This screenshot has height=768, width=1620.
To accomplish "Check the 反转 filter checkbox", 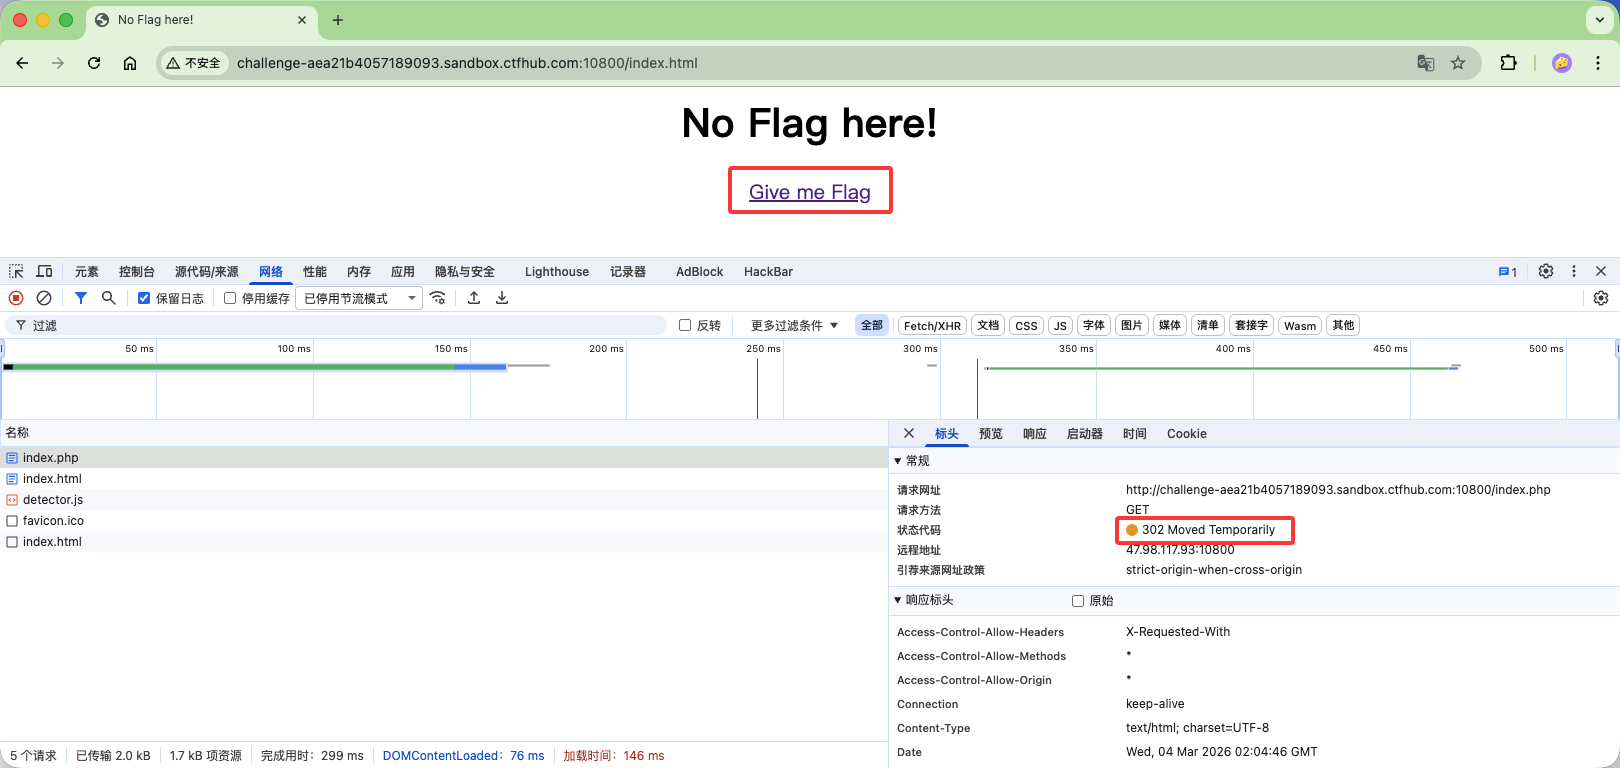I will pyautogui.click(x=685, y=325).
